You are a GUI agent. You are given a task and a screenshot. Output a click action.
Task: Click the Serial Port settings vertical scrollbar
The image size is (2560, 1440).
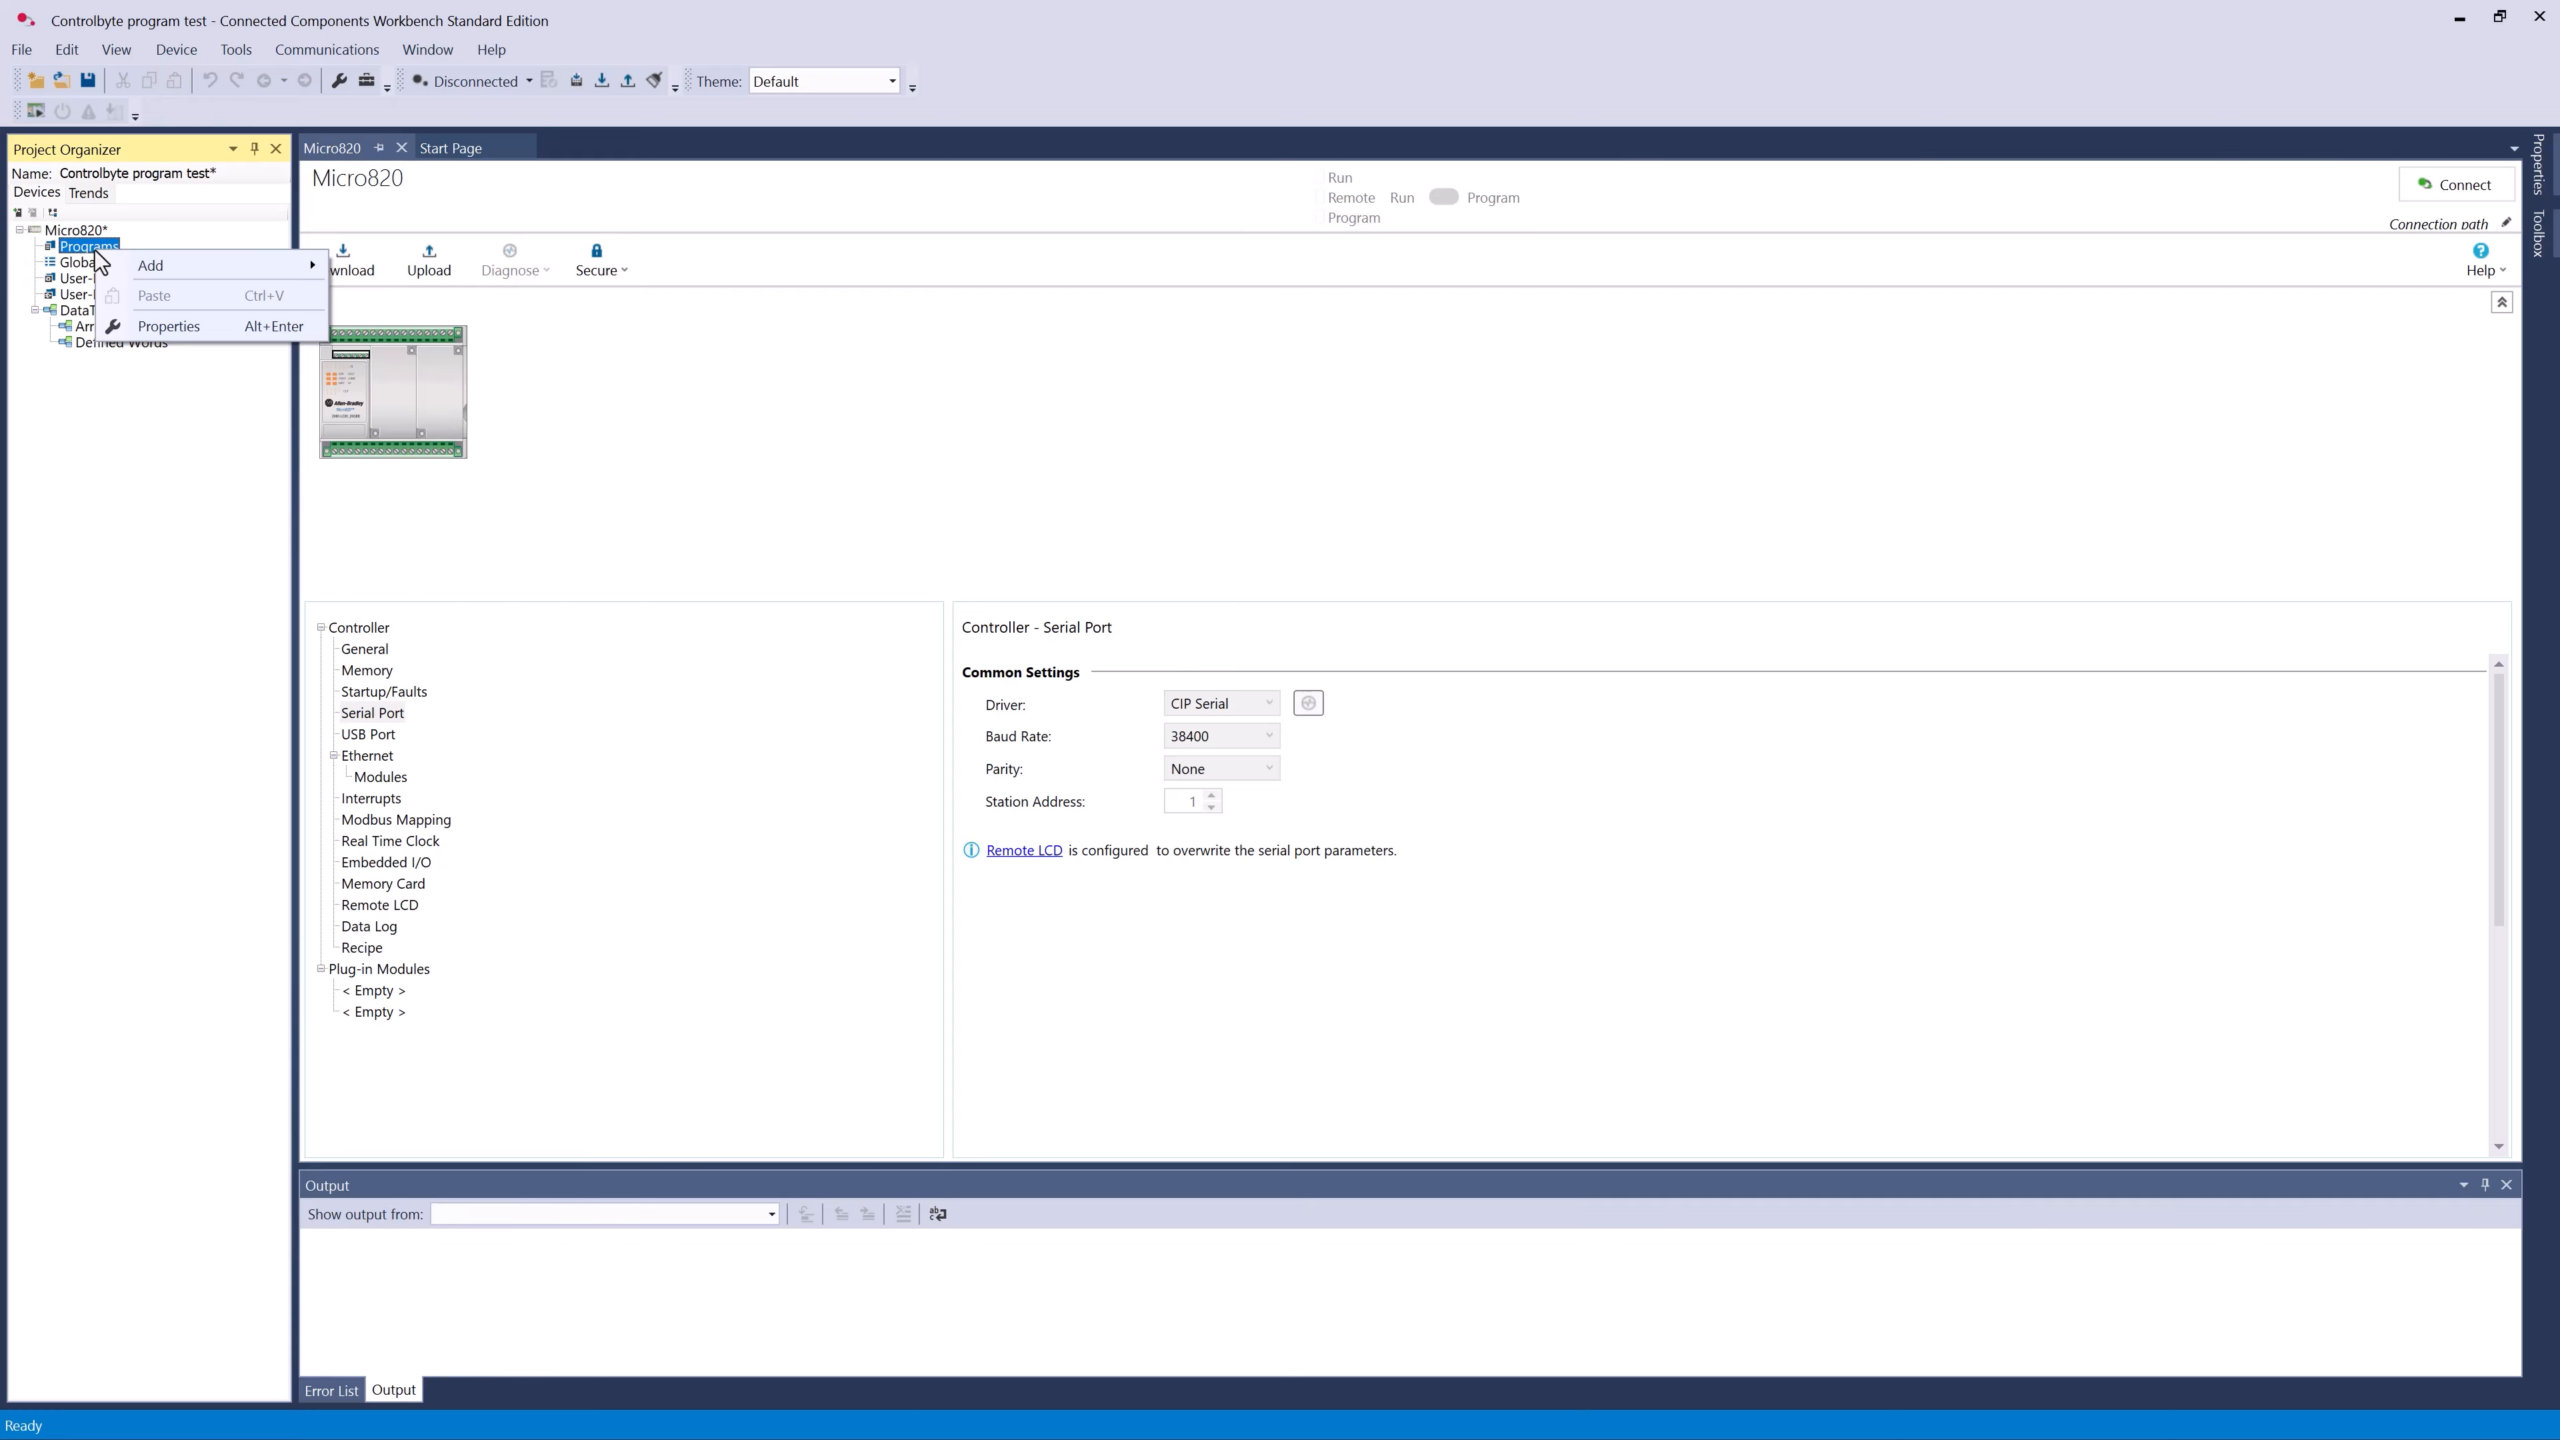click(x=2499, y=800)
